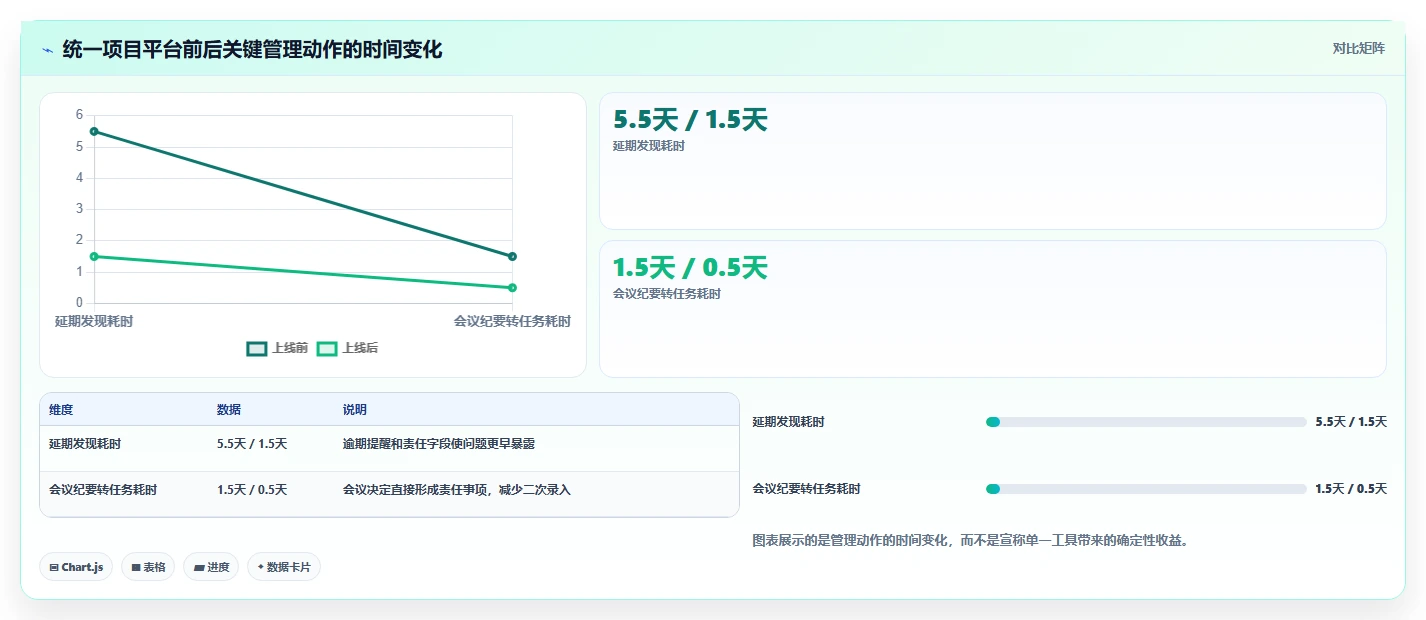Open the 5.5天 / 1.5天 data card
Viewport: 1426px width, 620px height.
click(x=992, y=161)
